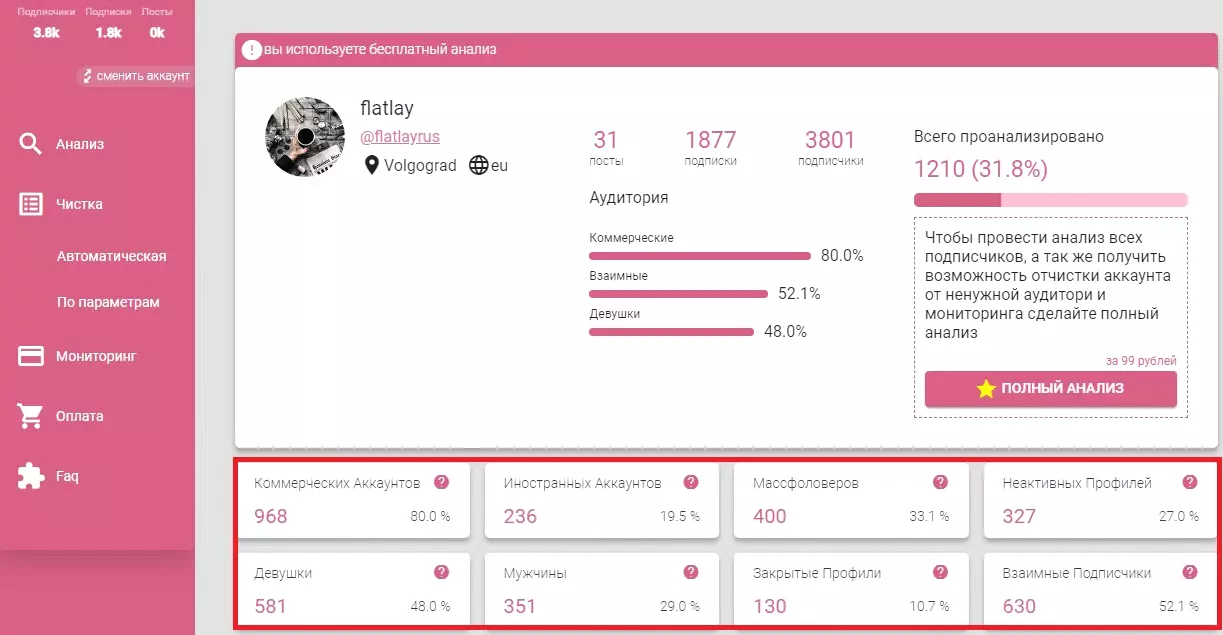Click help icon on Закрытые Профили card

click(940, 572)
